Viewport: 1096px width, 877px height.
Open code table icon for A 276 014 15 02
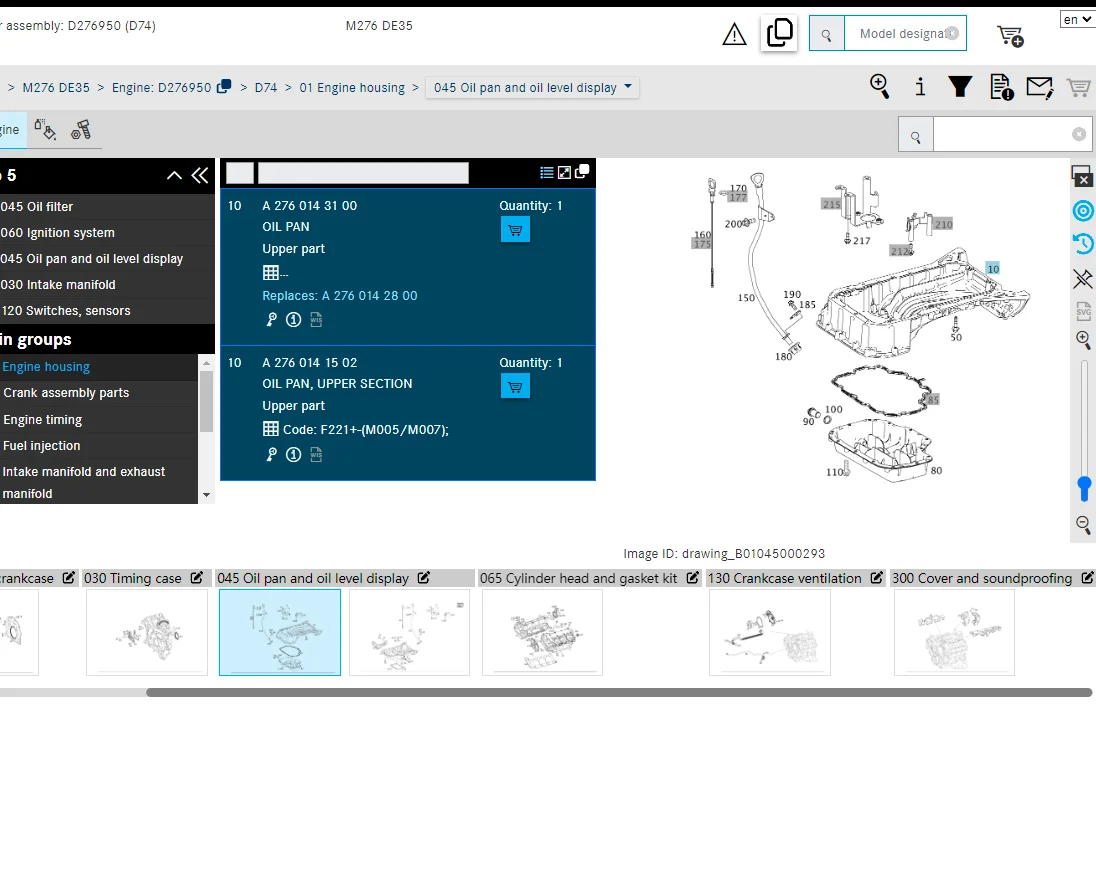click(271, 429)
